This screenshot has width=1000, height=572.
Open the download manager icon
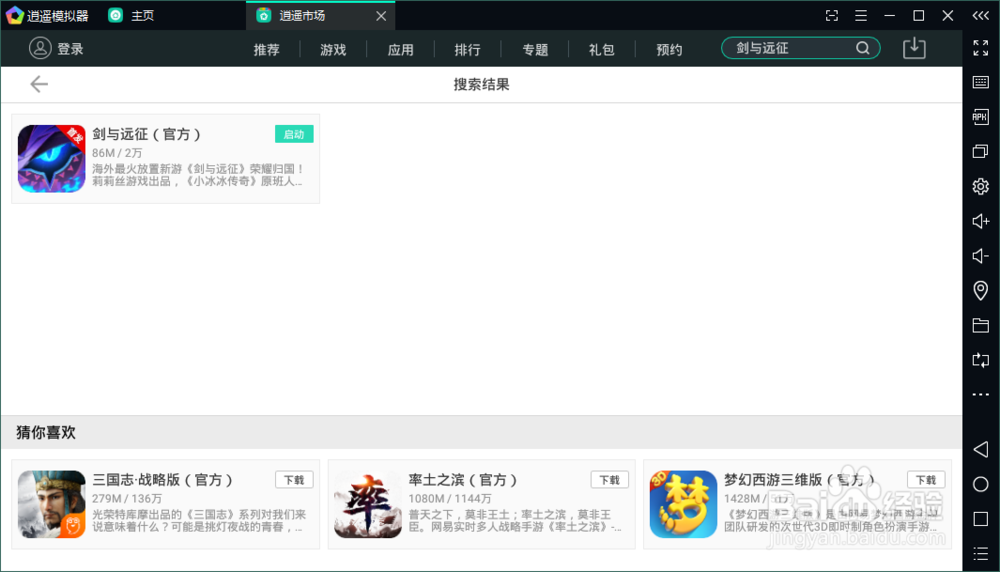pyautogui.click(x=914, y=48)
